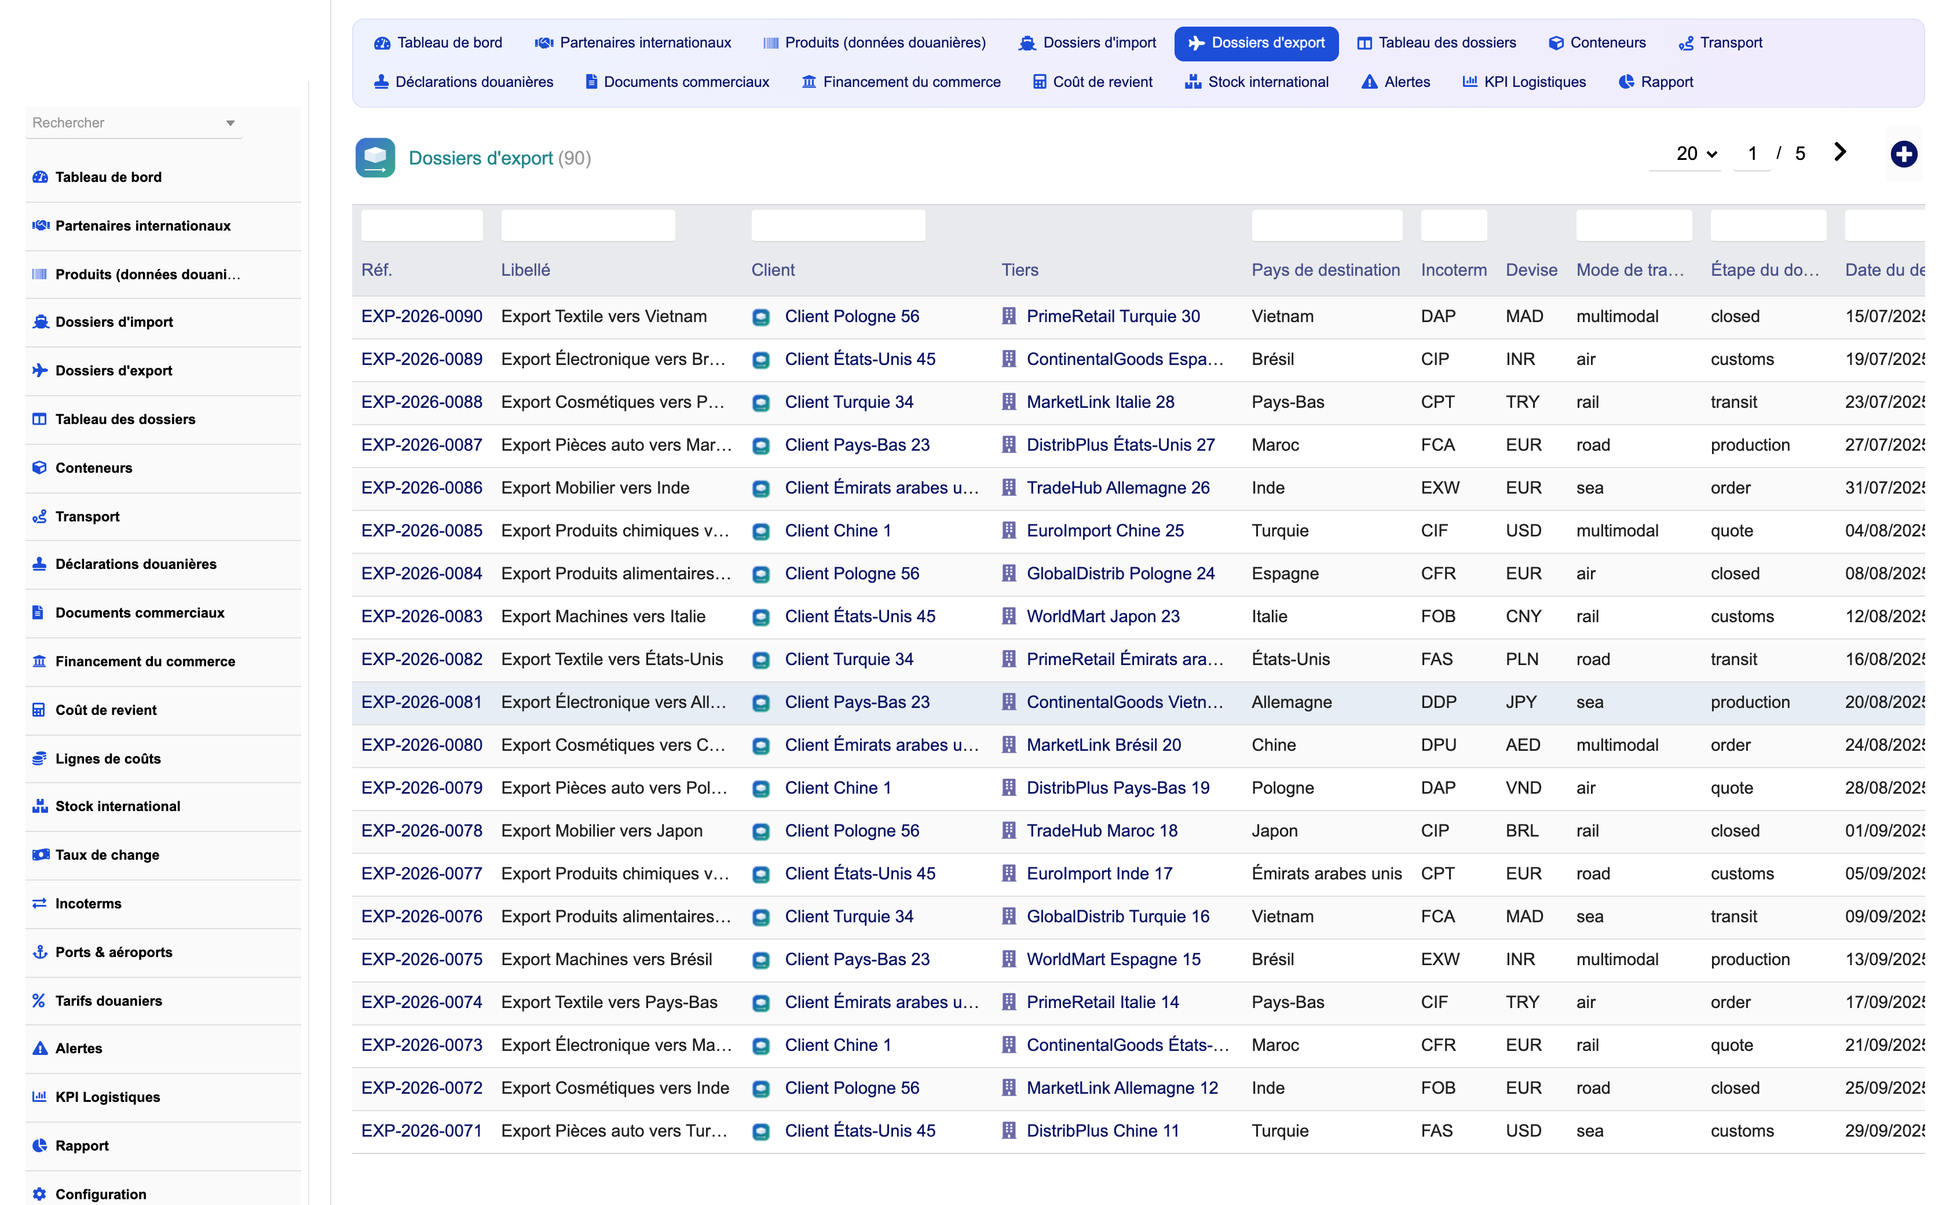
Task: Click the Tarifs douaniers percent icon in sidebar
Action: pyautogui.click(x=39, y=1001)
